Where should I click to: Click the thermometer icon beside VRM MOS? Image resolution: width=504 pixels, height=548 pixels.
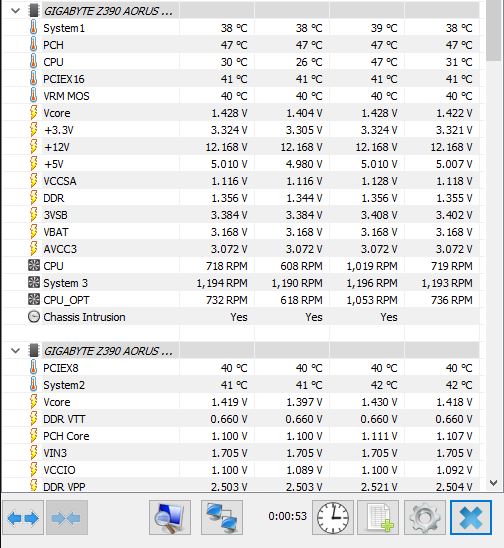pos(34,96)
